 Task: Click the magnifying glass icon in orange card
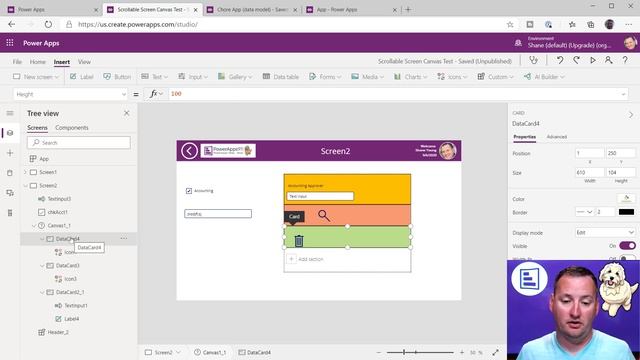324,215
